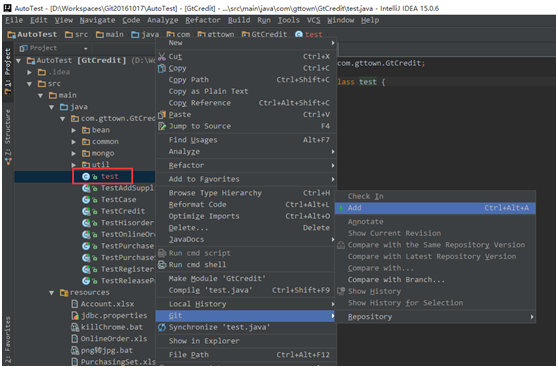The height and width of the screenshot is (368, 558).
Task: Choose Copy Path from context menu
Action: (246, 80)
